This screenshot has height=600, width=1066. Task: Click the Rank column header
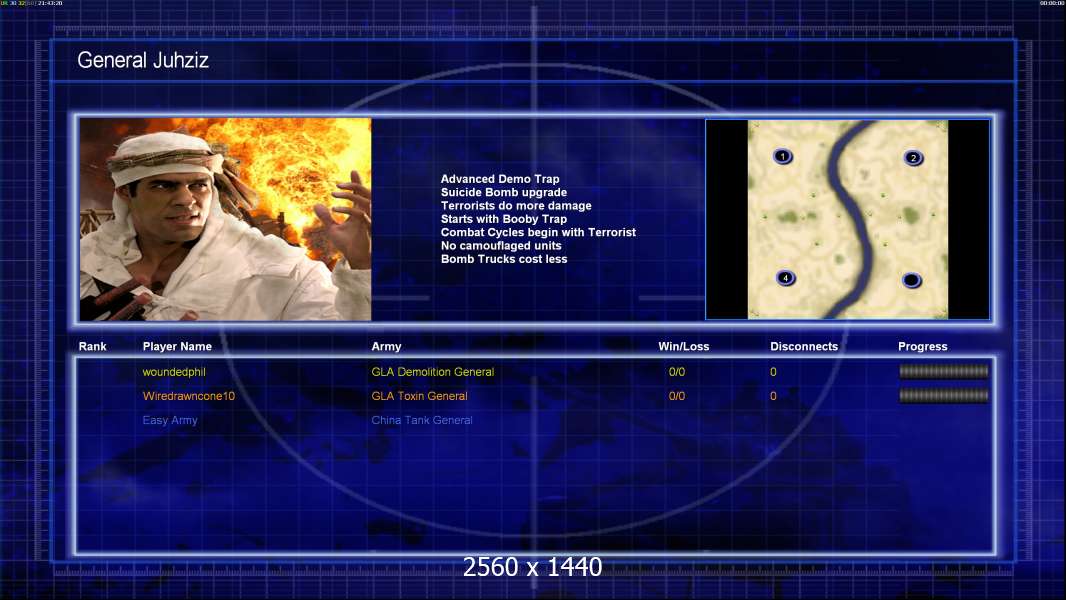tap(92, 347)
